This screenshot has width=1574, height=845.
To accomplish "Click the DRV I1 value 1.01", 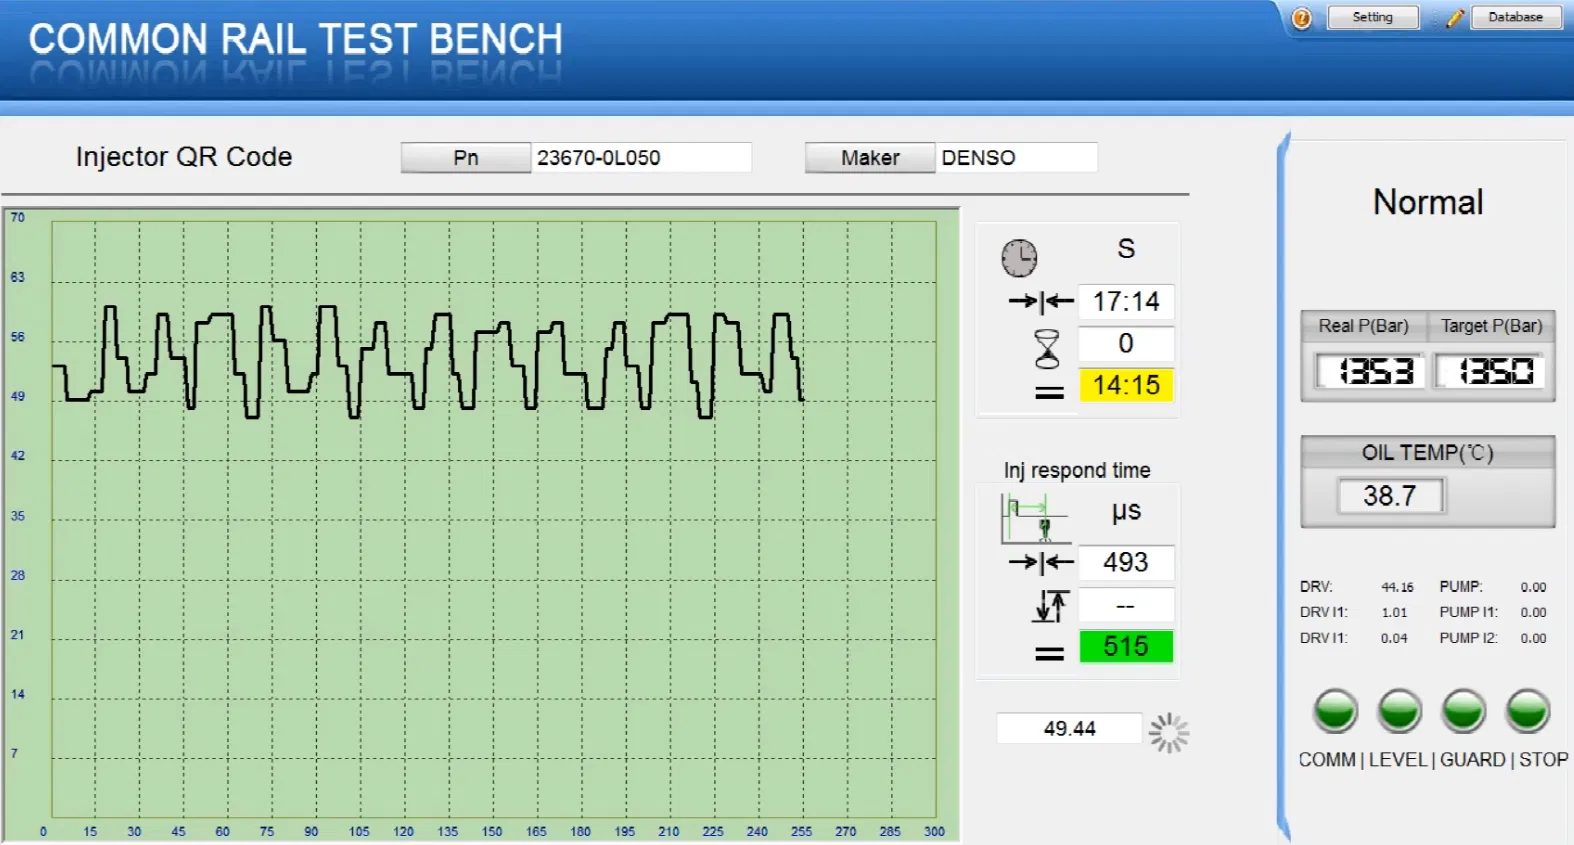I will coord(1394,612).
